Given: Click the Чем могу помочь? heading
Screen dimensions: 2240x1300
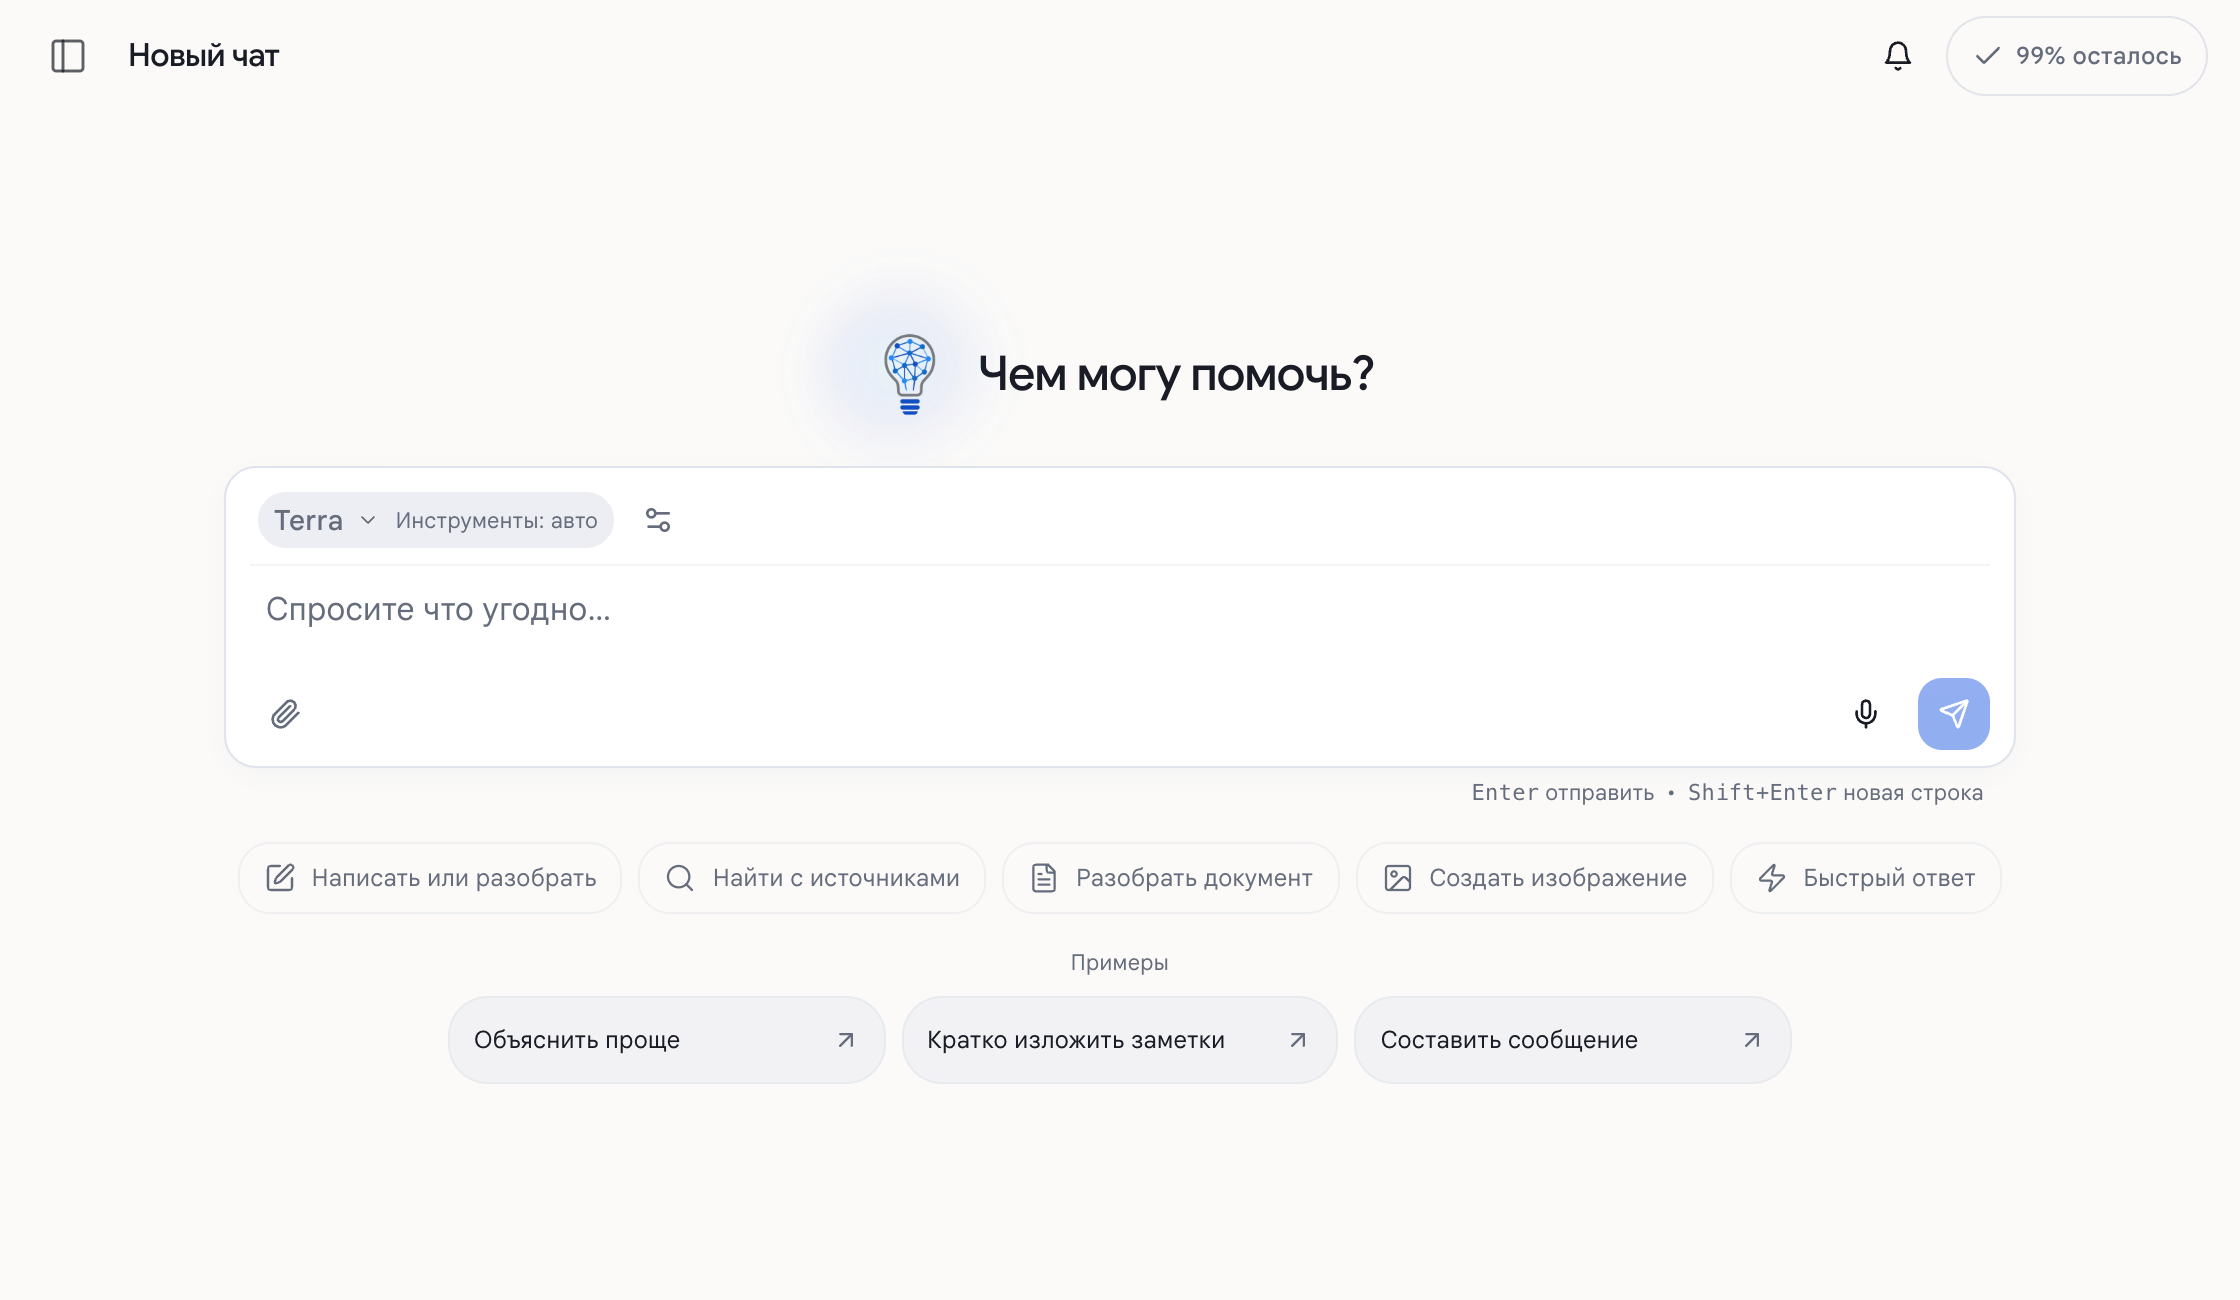Looking at the screenshot, I should point(1176,374).
